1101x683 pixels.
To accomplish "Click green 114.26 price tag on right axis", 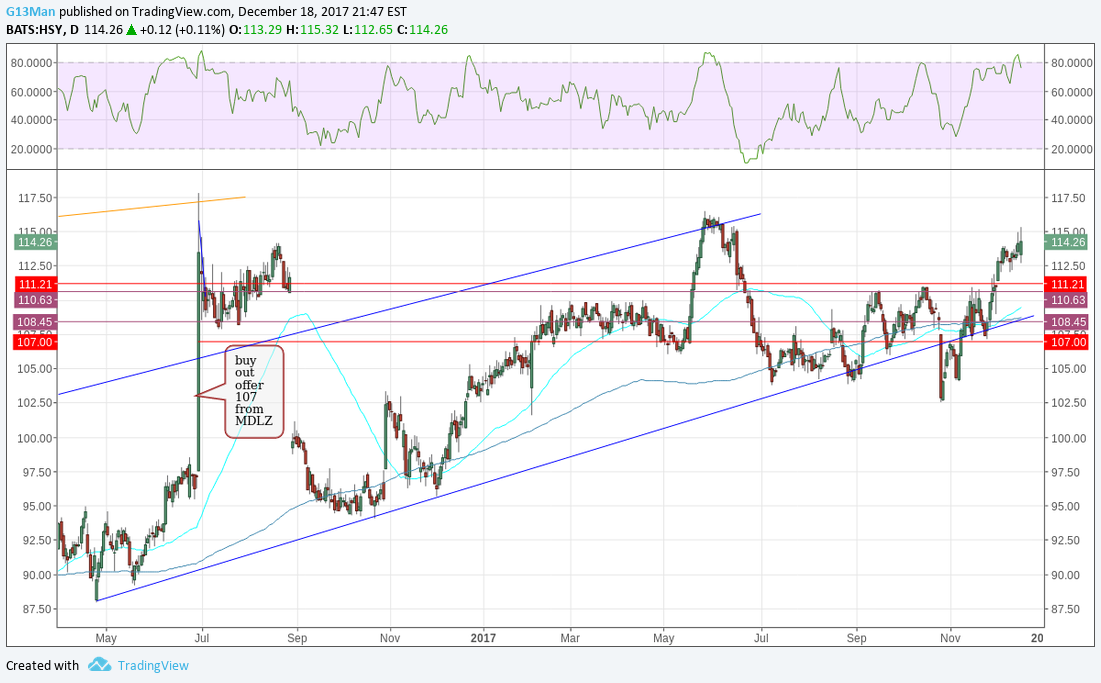I will pyautogui.click(x=1067, y=242).
